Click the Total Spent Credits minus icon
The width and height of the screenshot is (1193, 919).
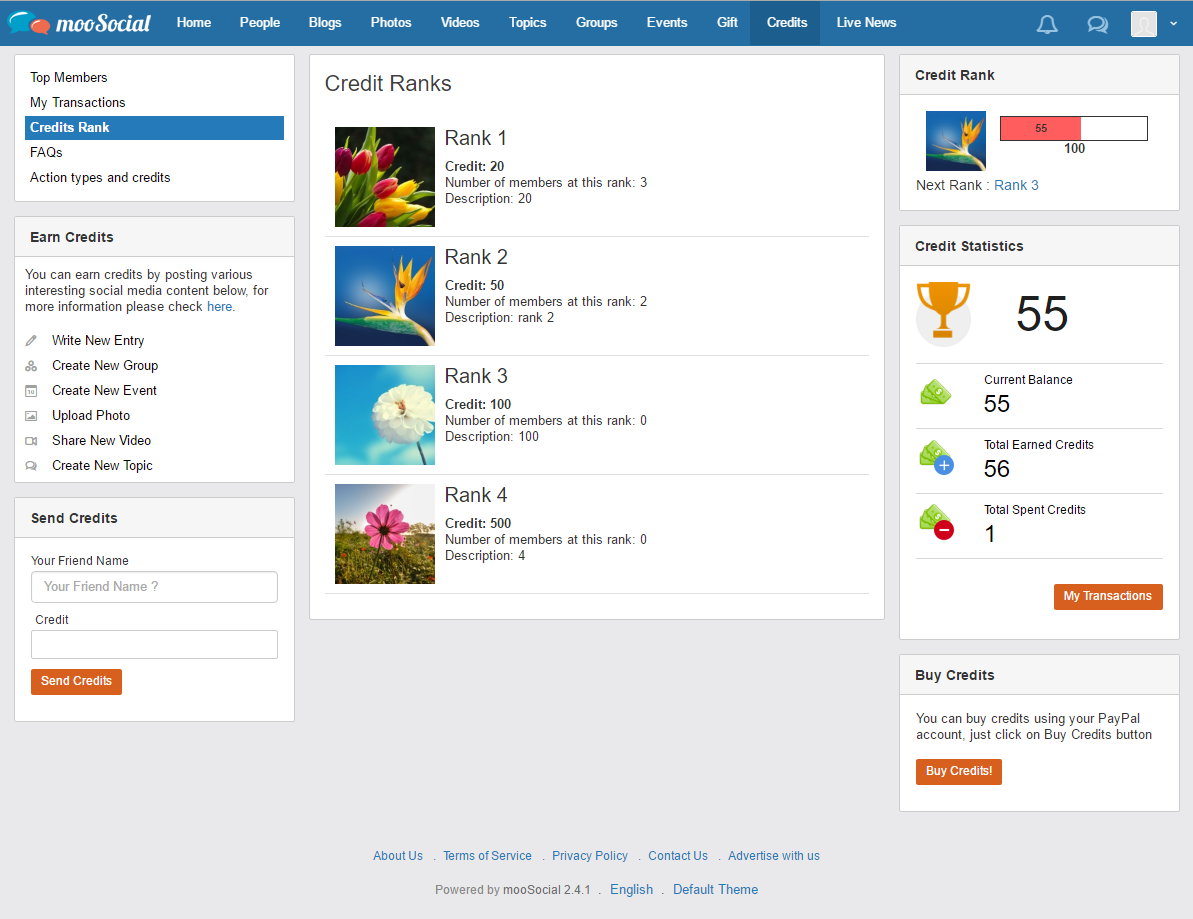tap(937, 523)
